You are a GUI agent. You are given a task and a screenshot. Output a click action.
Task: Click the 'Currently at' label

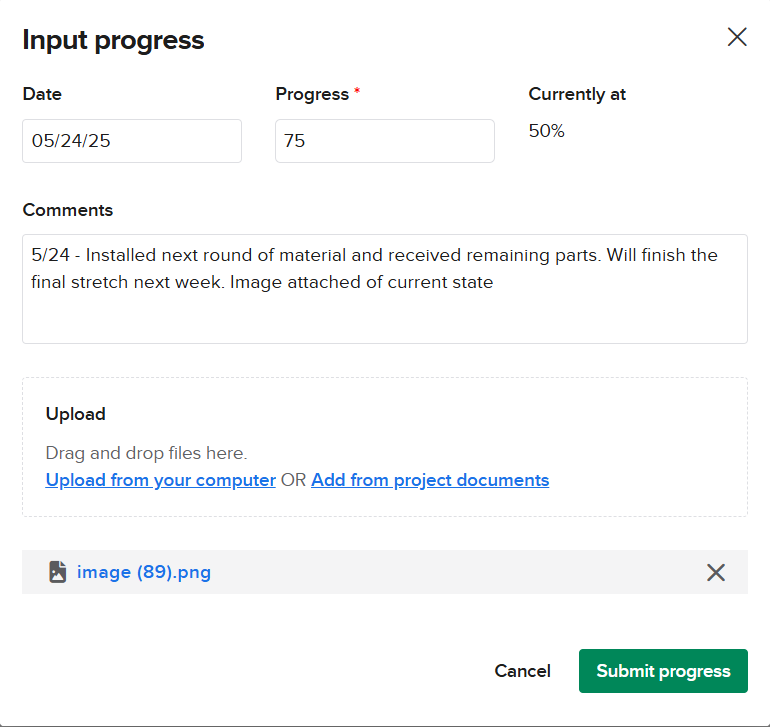[577, 94]
